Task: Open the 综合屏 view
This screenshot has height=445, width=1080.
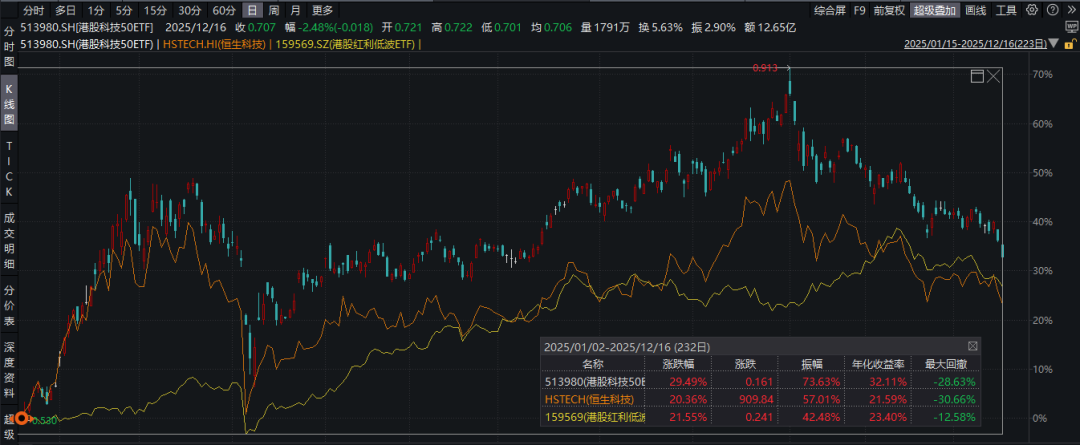Action: [829, 10]
